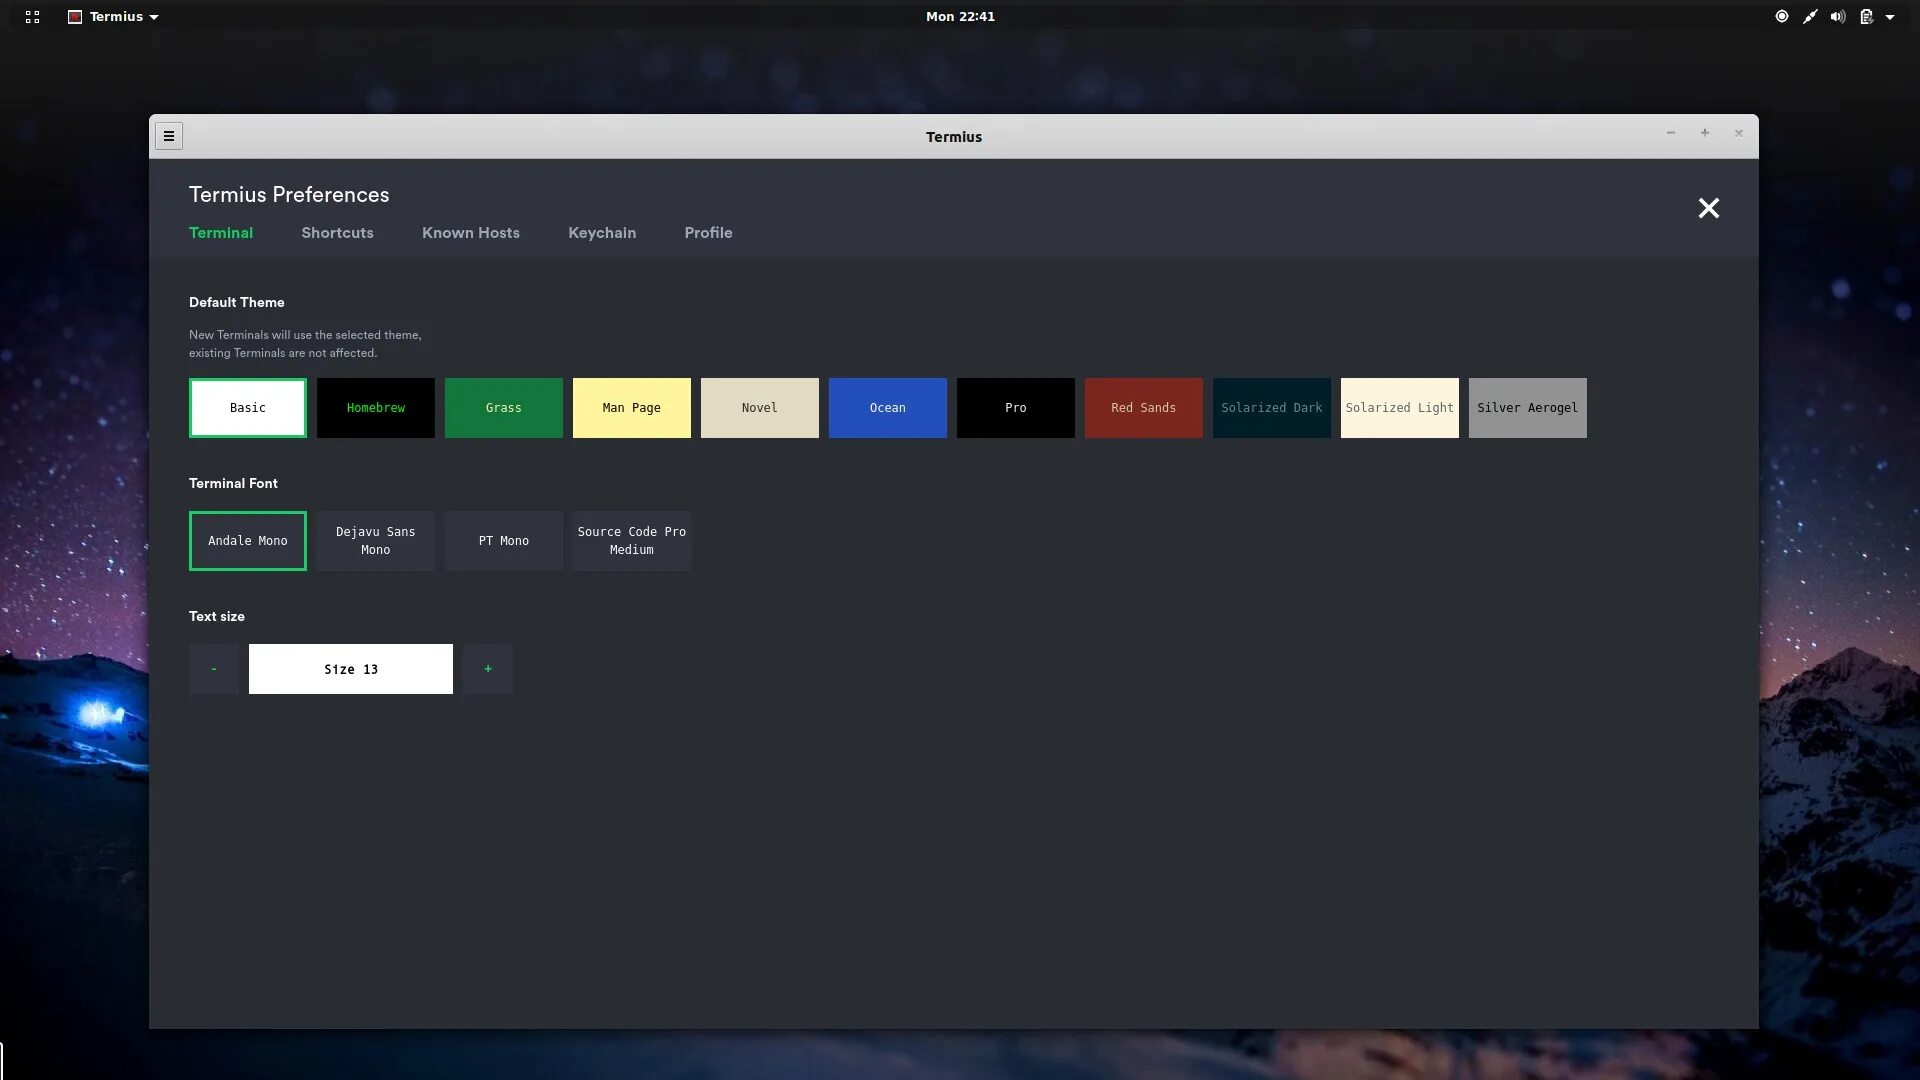Increase text size with the plus button
The height and width of the screenshot is (1080, 1920).
pyautogui.click(x=488, y=669)
